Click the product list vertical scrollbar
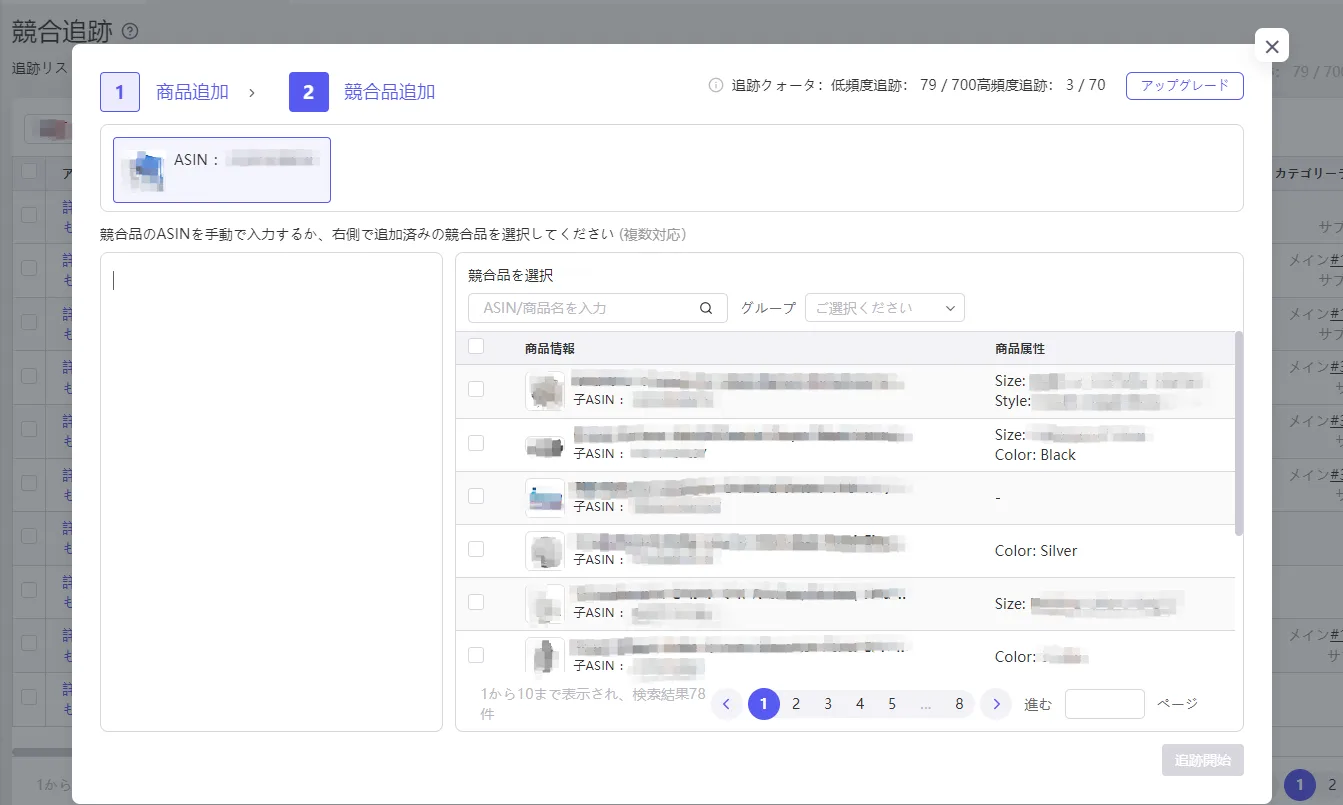Viewport: 1343px width, 805px height. (1239, 434)
